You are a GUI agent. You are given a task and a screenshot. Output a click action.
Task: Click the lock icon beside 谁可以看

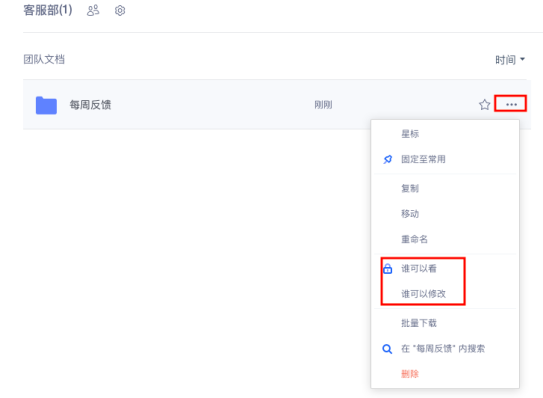point(388,268)
